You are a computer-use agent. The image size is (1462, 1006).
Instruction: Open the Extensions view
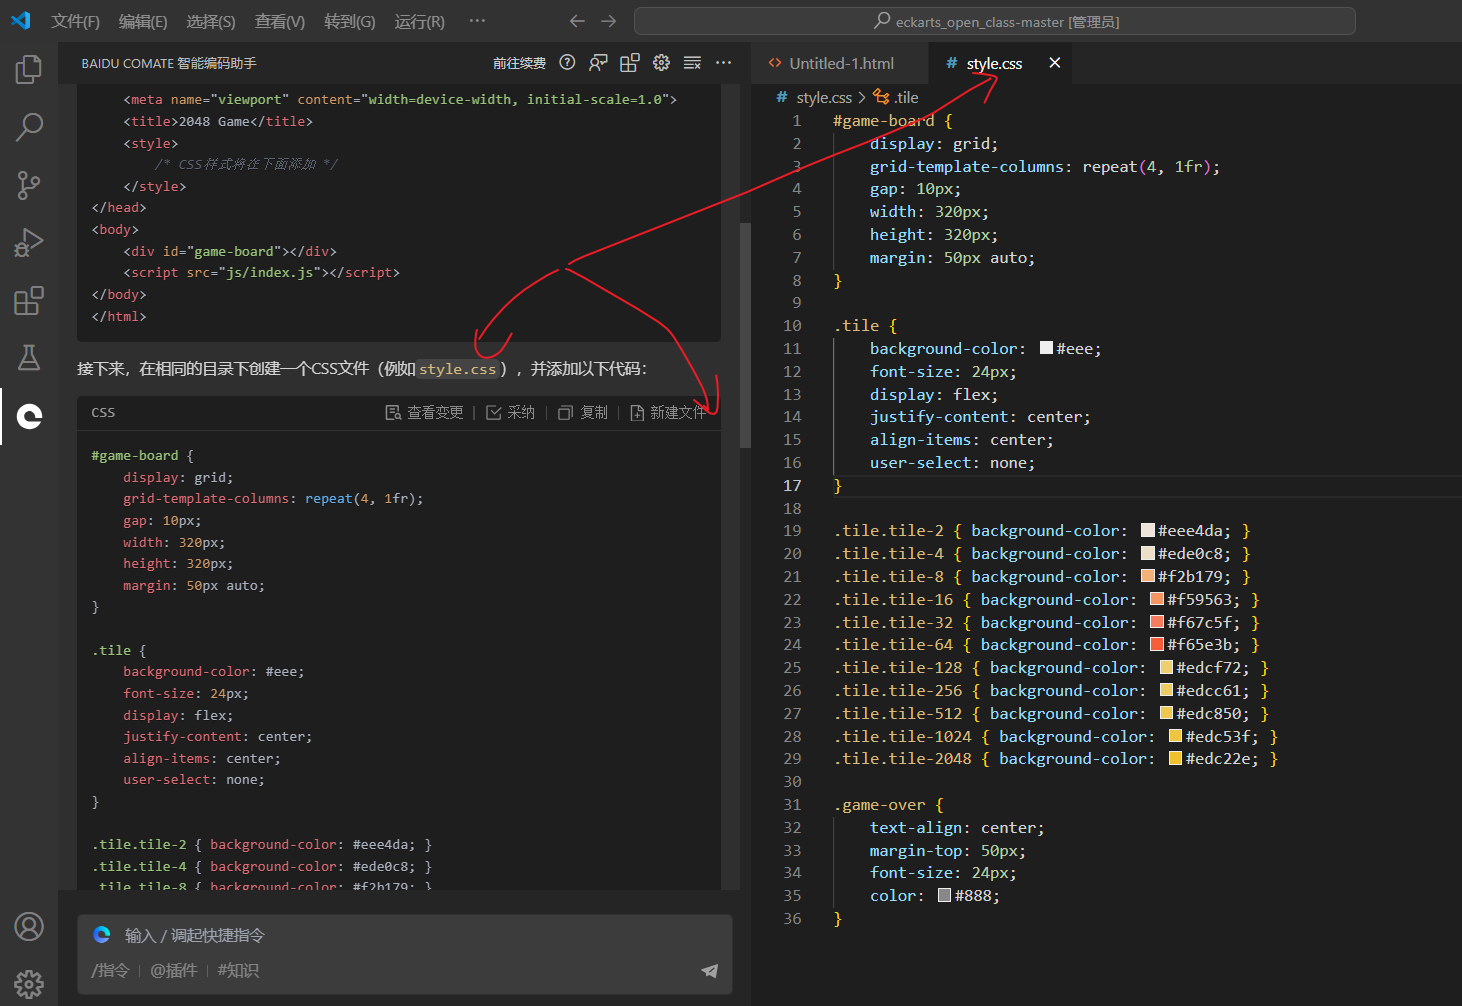[29, 301]
